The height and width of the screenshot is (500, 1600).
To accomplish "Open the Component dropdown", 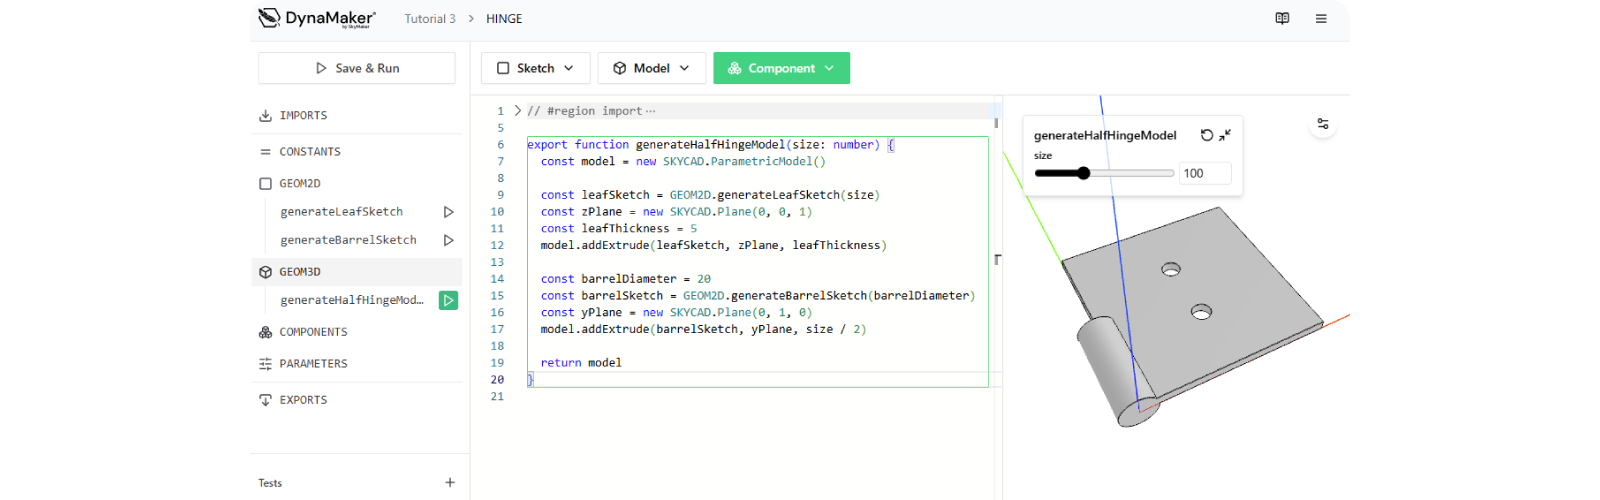I will (781, 68).
